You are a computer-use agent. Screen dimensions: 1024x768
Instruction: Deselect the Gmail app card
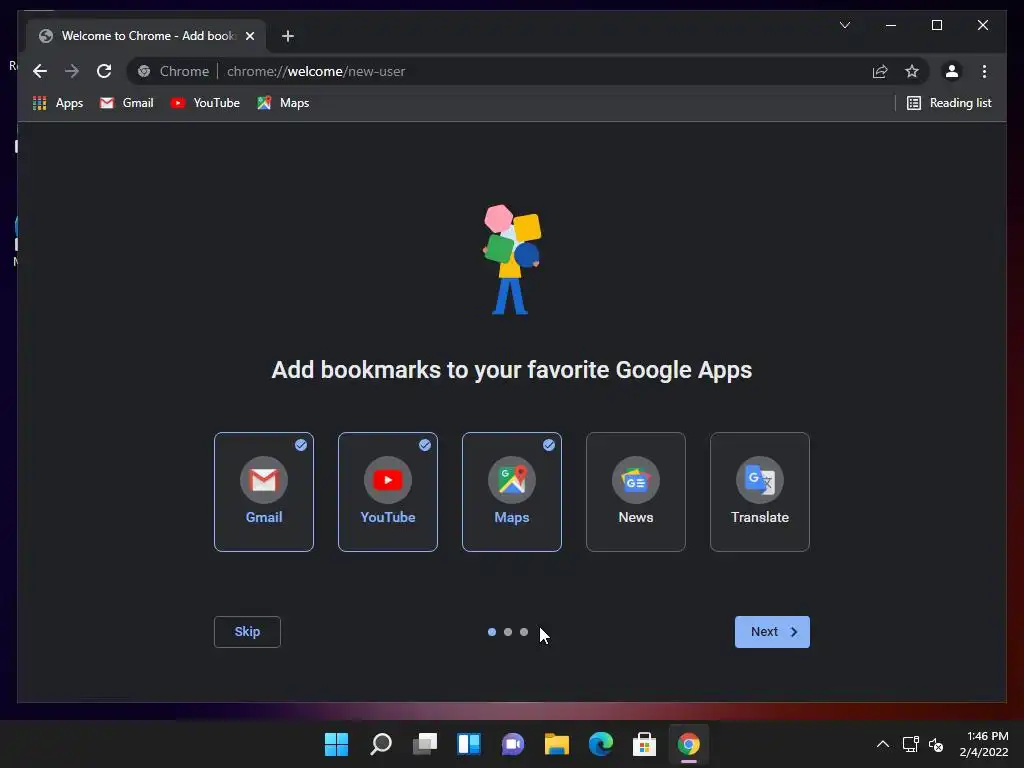coord(264,492)
